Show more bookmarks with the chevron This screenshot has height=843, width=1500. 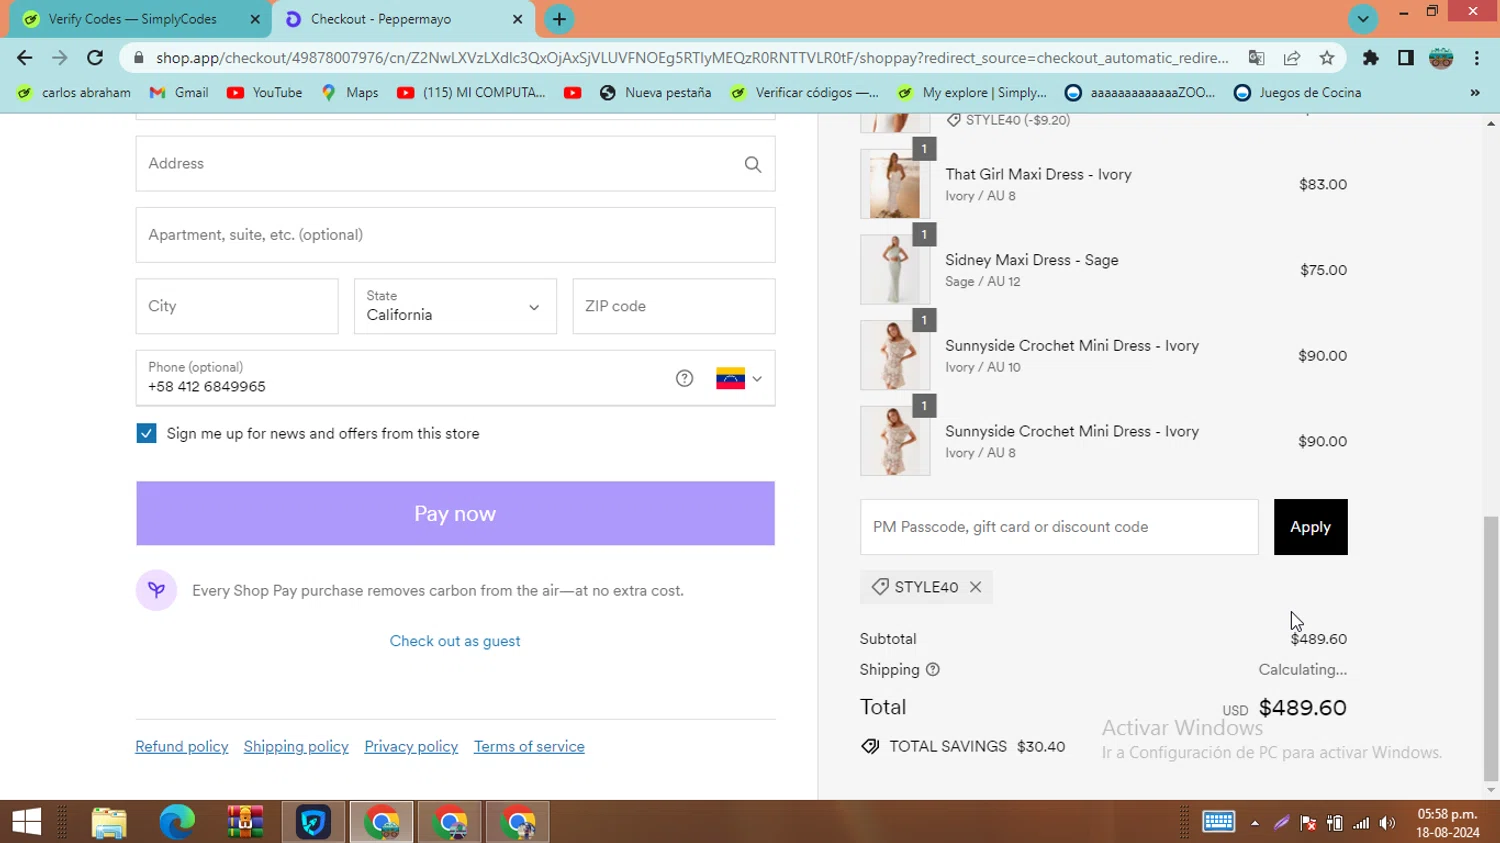[1475, 93]
